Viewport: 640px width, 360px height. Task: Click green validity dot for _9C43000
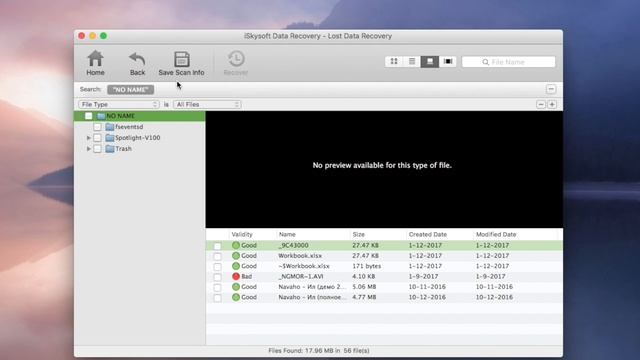(236, 245)
